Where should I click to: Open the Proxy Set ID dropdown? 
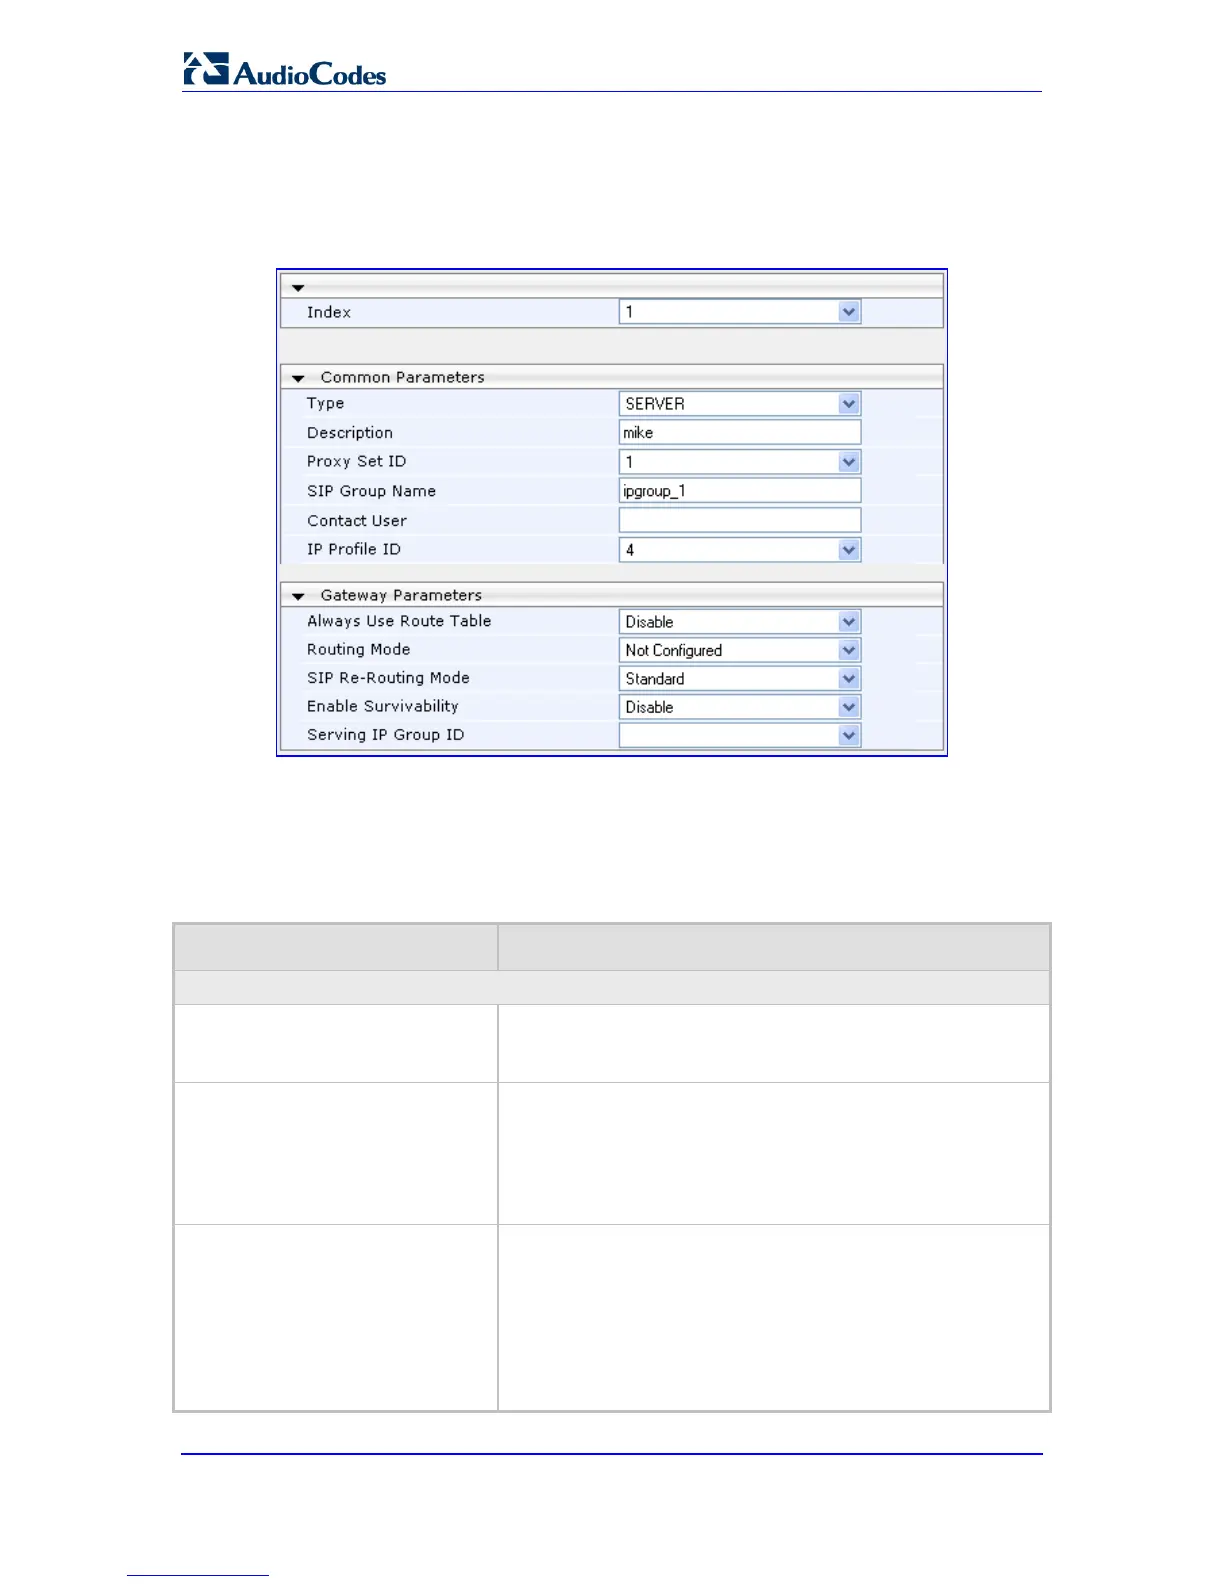click(739, 462)
